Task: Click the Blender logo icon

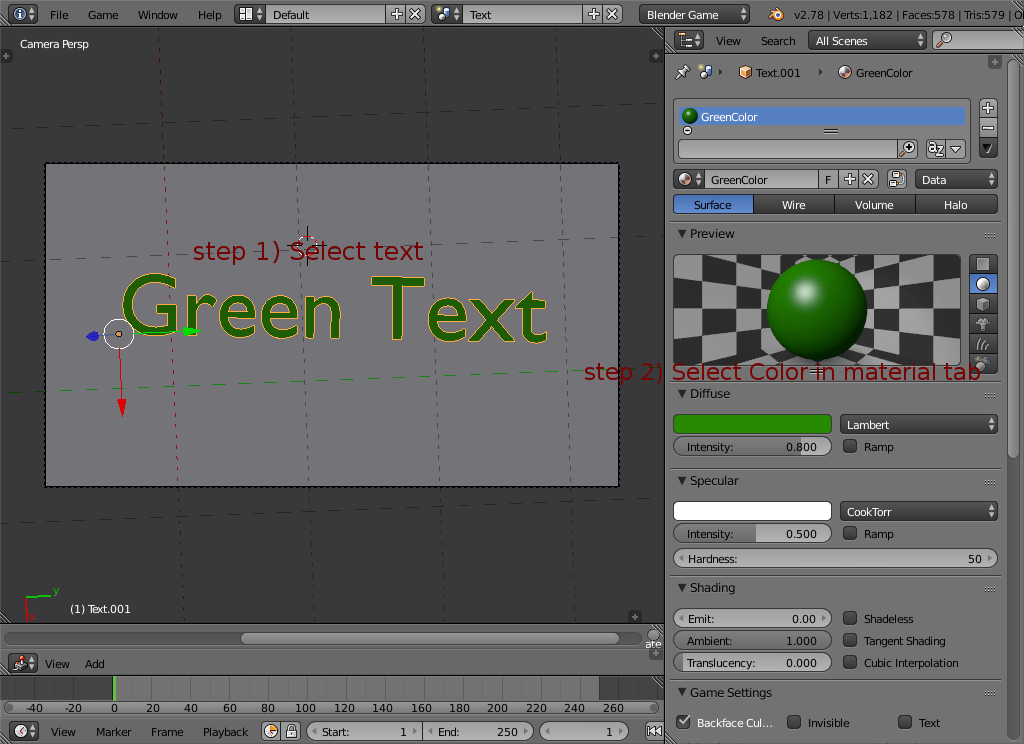Action: coord(776,14)
